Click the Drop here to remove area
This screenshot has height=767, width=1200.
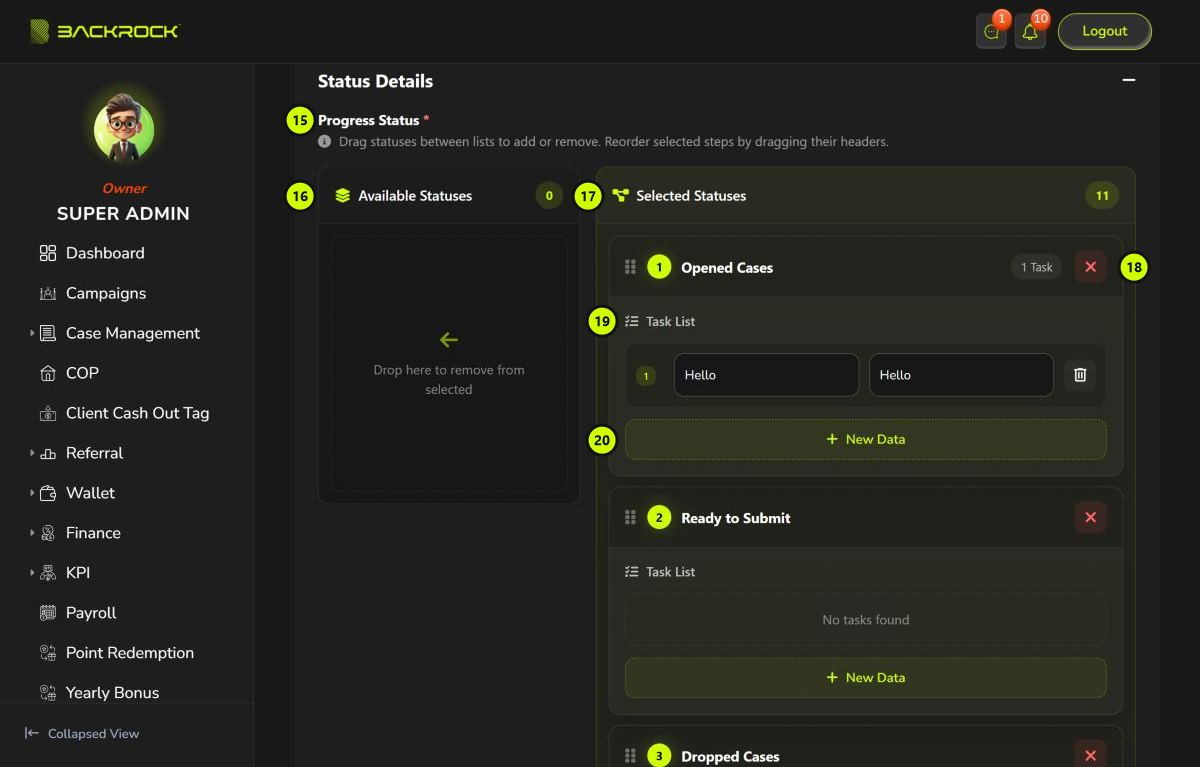click(x=449, y=364)
